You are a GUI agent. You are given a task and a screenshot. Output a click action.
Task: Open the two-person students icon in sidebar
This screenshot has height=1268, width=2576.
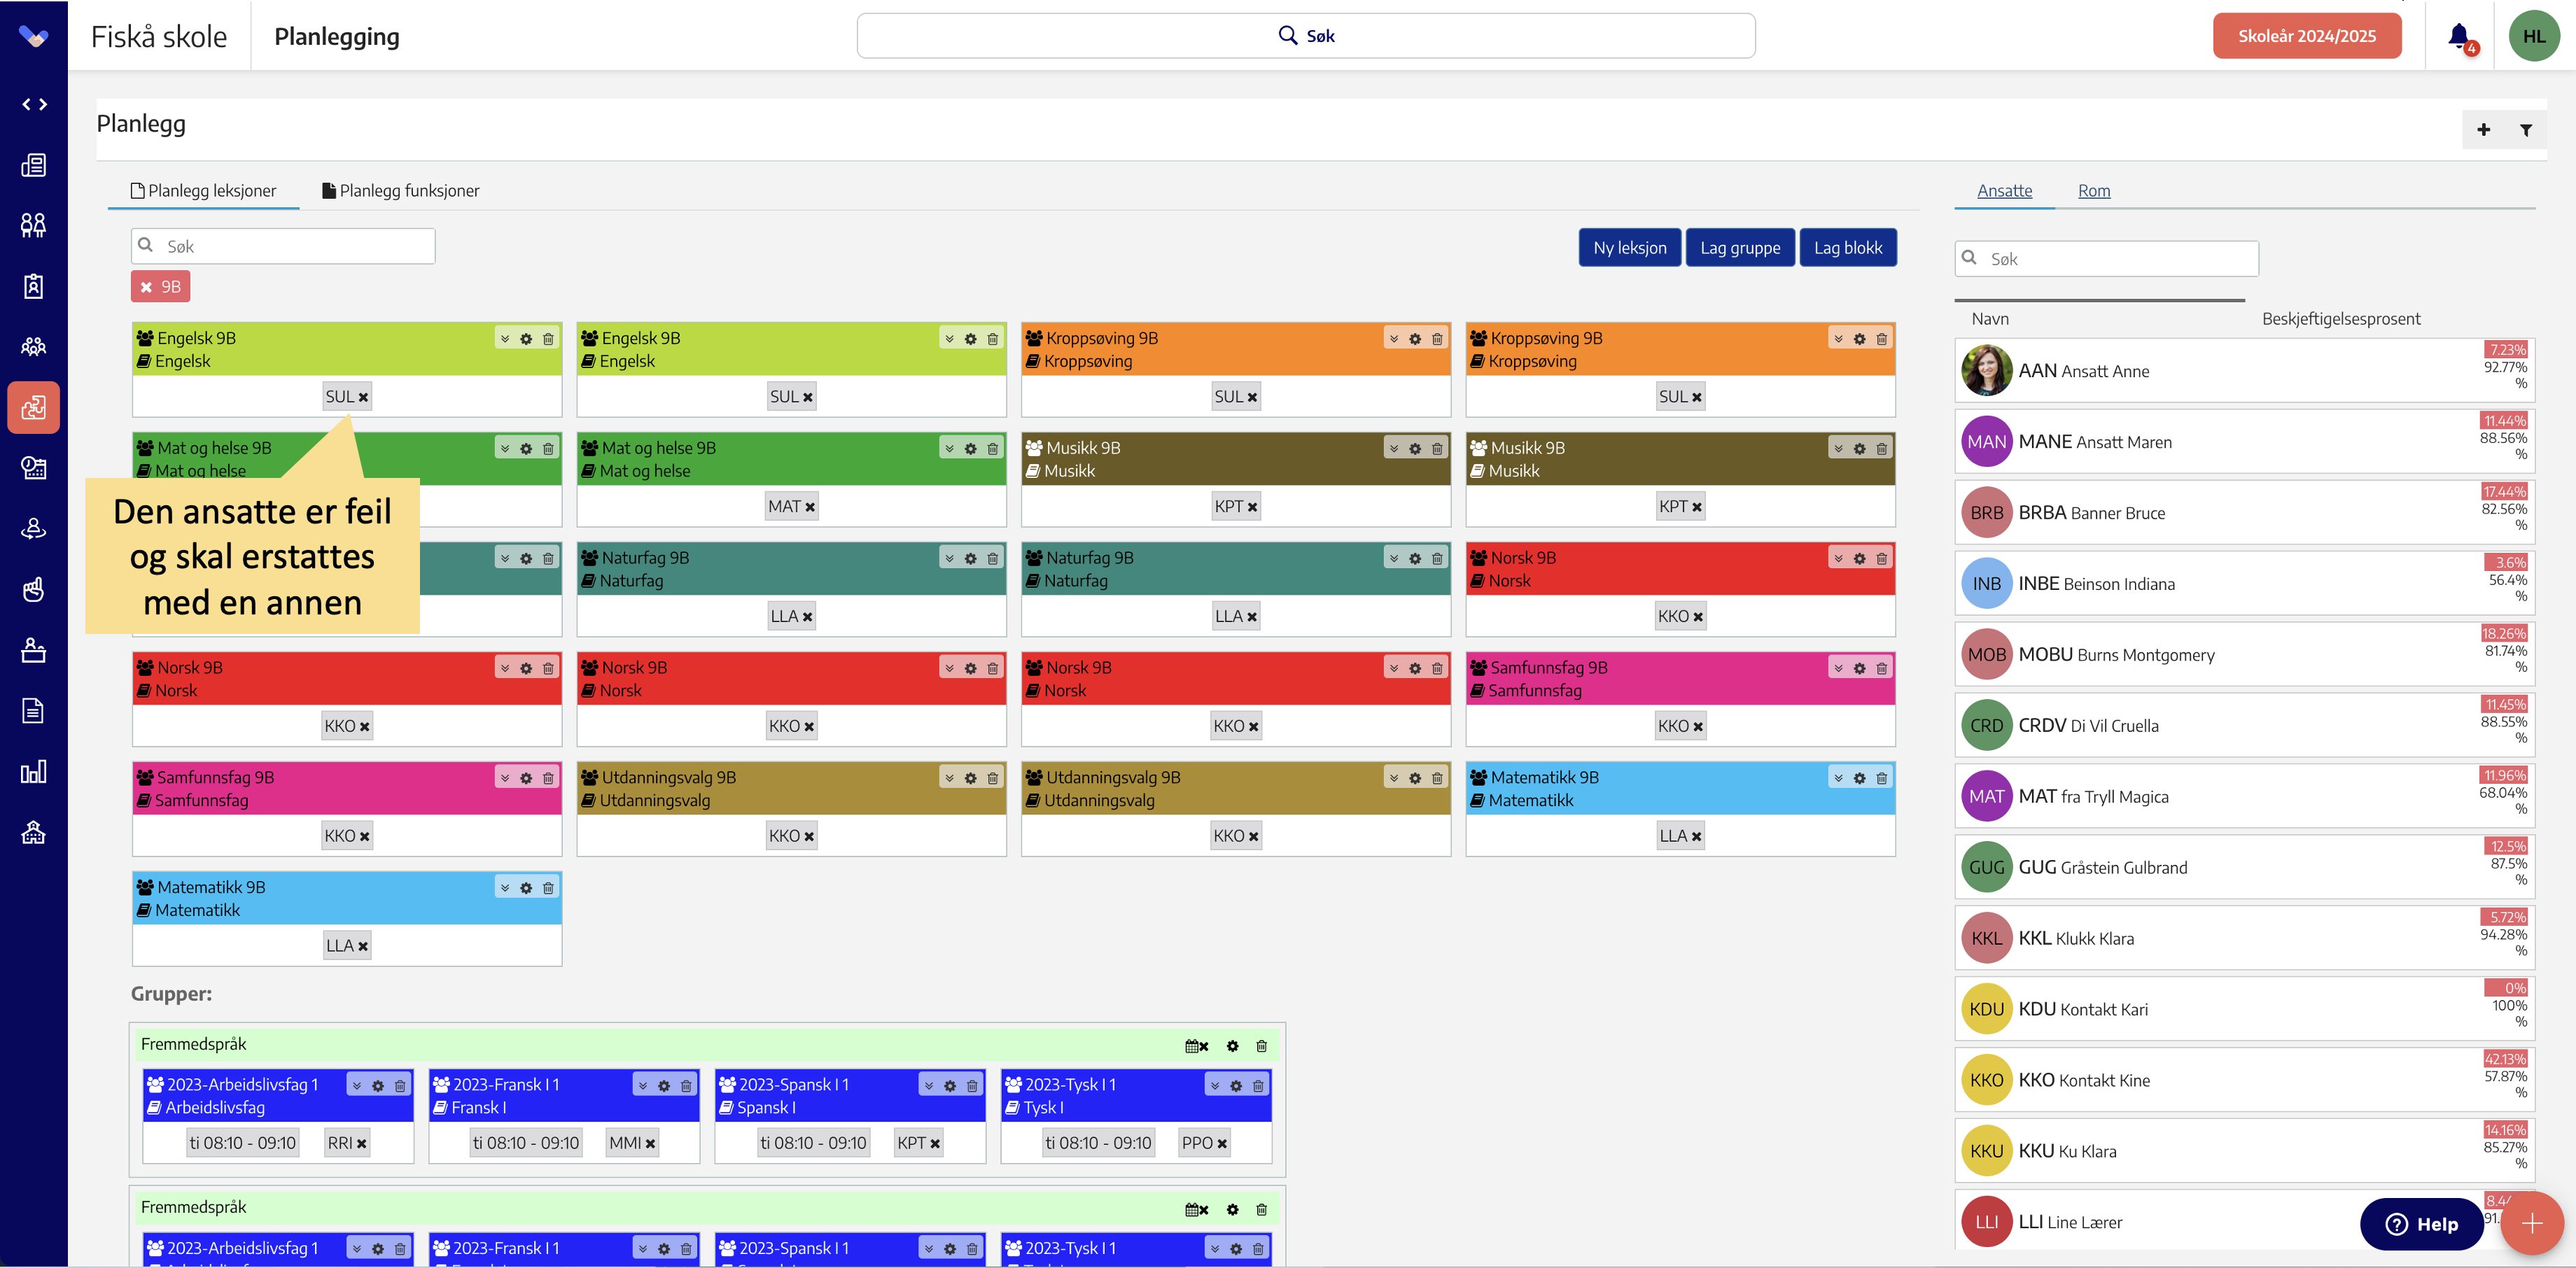34,225
